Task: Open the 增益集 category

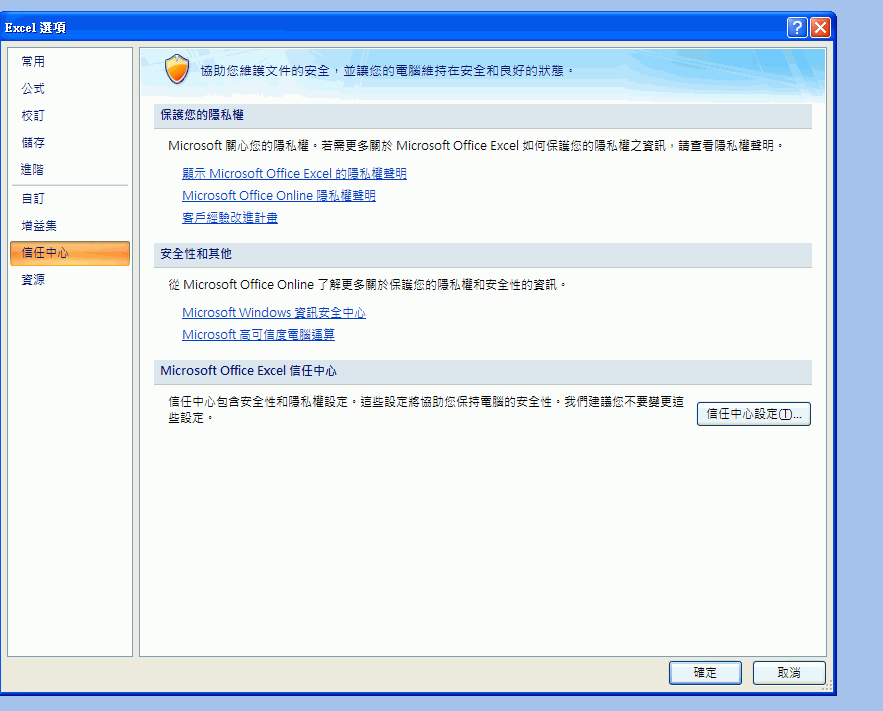Action: pos(70,225)
